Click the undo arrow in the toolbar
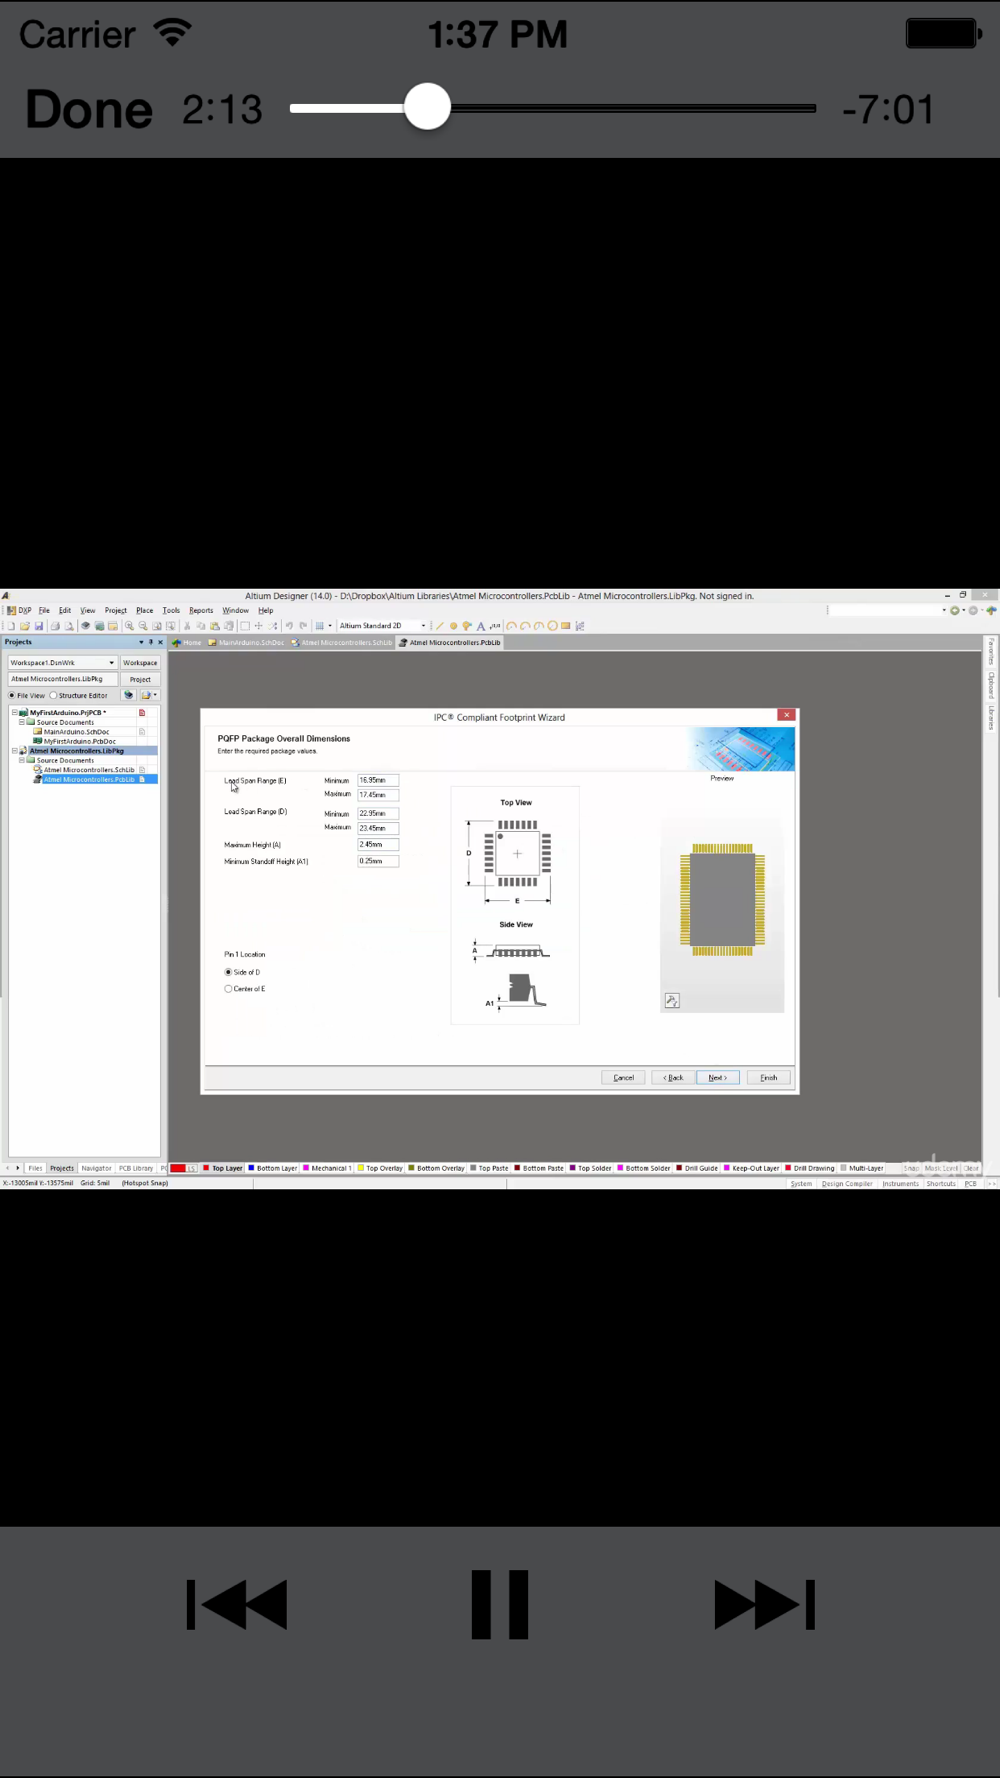The image size is (1000, 1778). [x=289, y=626]
